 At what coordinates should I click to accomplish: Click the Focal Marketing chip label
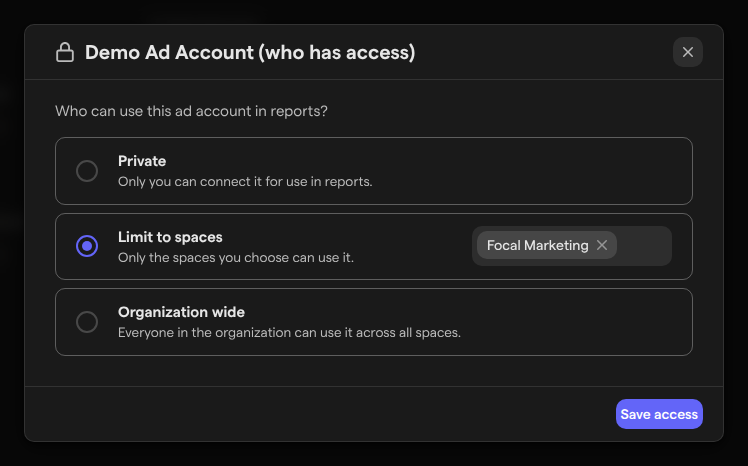tap(538, 245)
